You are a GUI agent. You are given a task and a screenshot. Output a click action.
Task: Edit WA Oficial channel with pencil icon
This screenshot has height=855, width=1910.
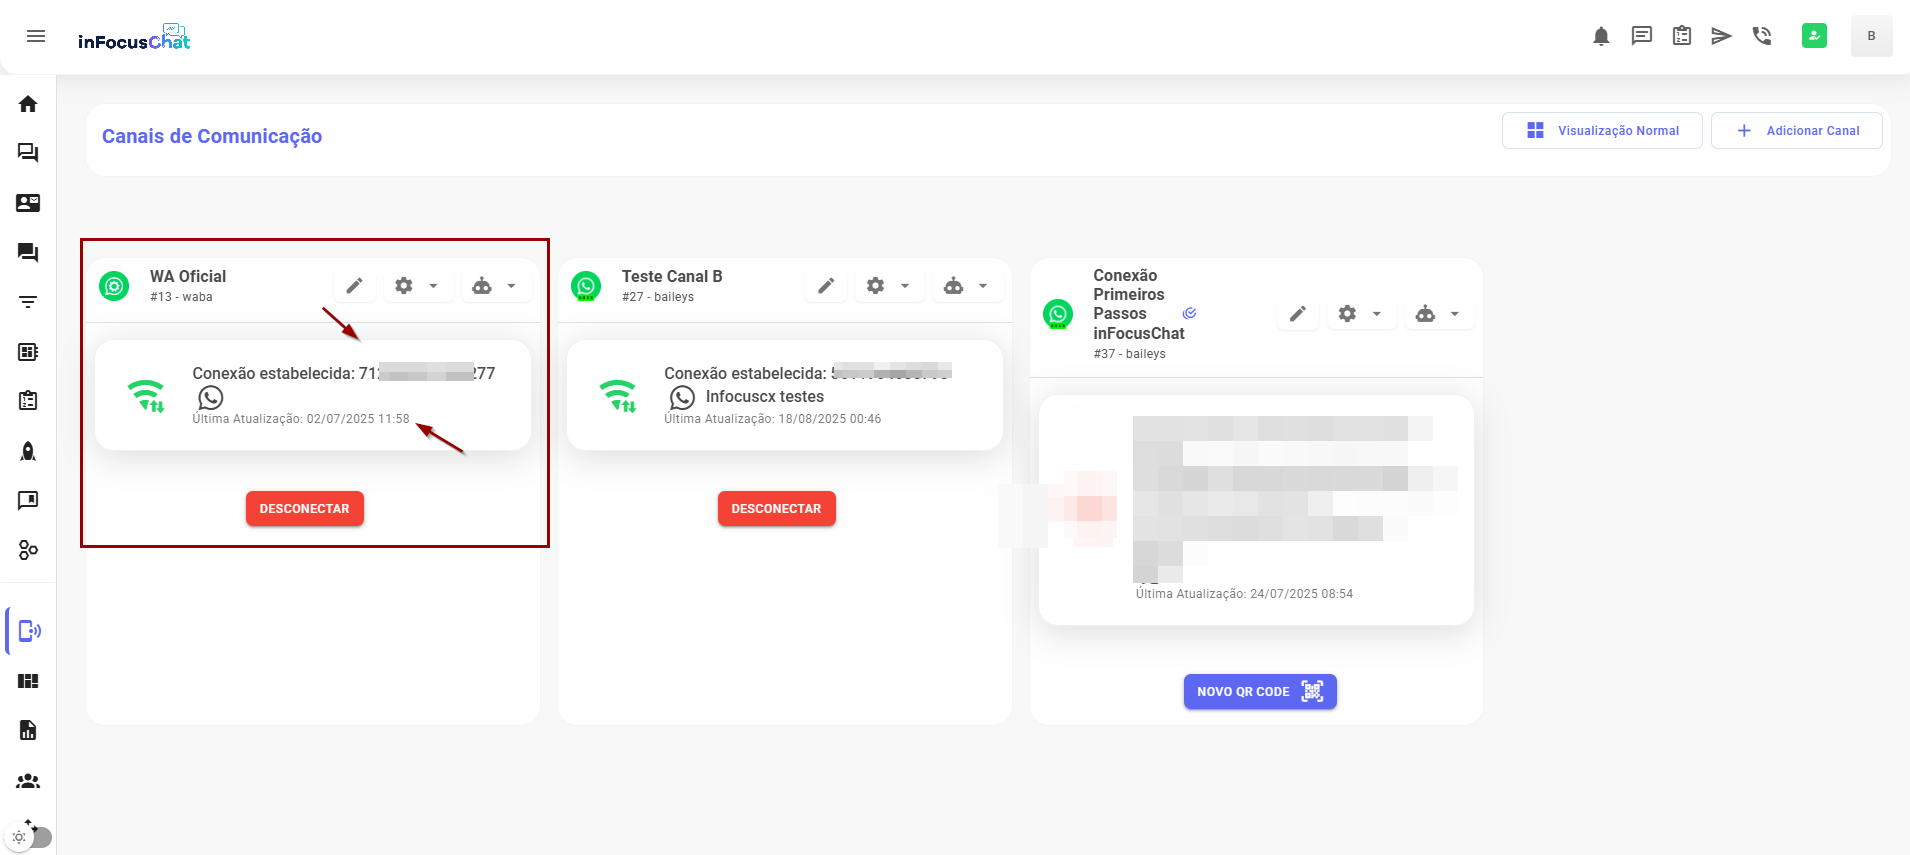354,287
